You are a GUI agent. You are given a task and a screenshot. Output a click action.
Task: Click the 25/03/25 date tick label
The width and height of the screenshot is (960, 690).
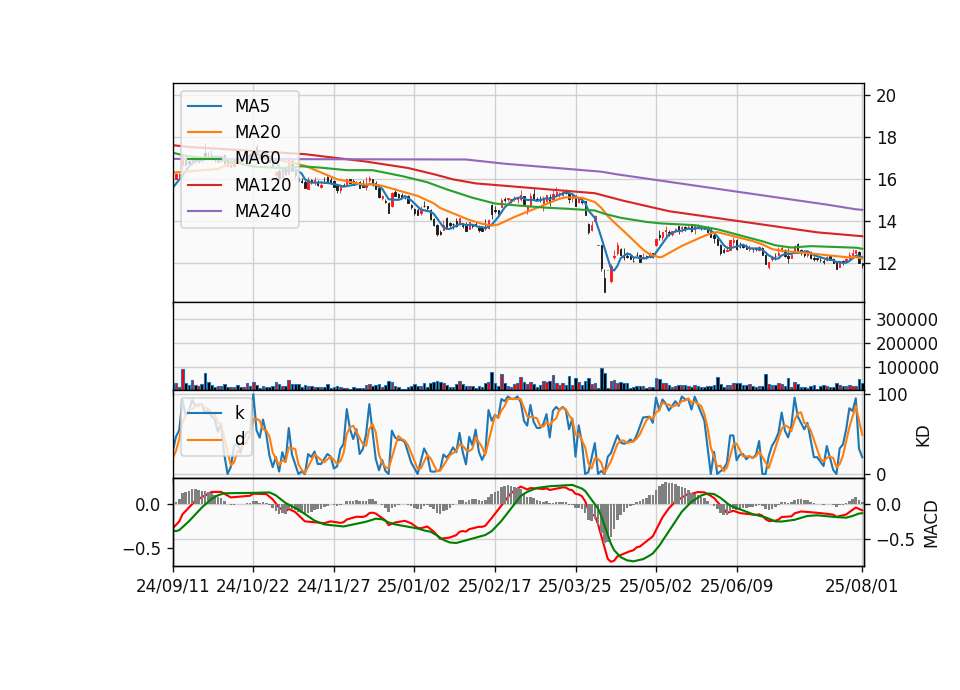coord(575,586)
